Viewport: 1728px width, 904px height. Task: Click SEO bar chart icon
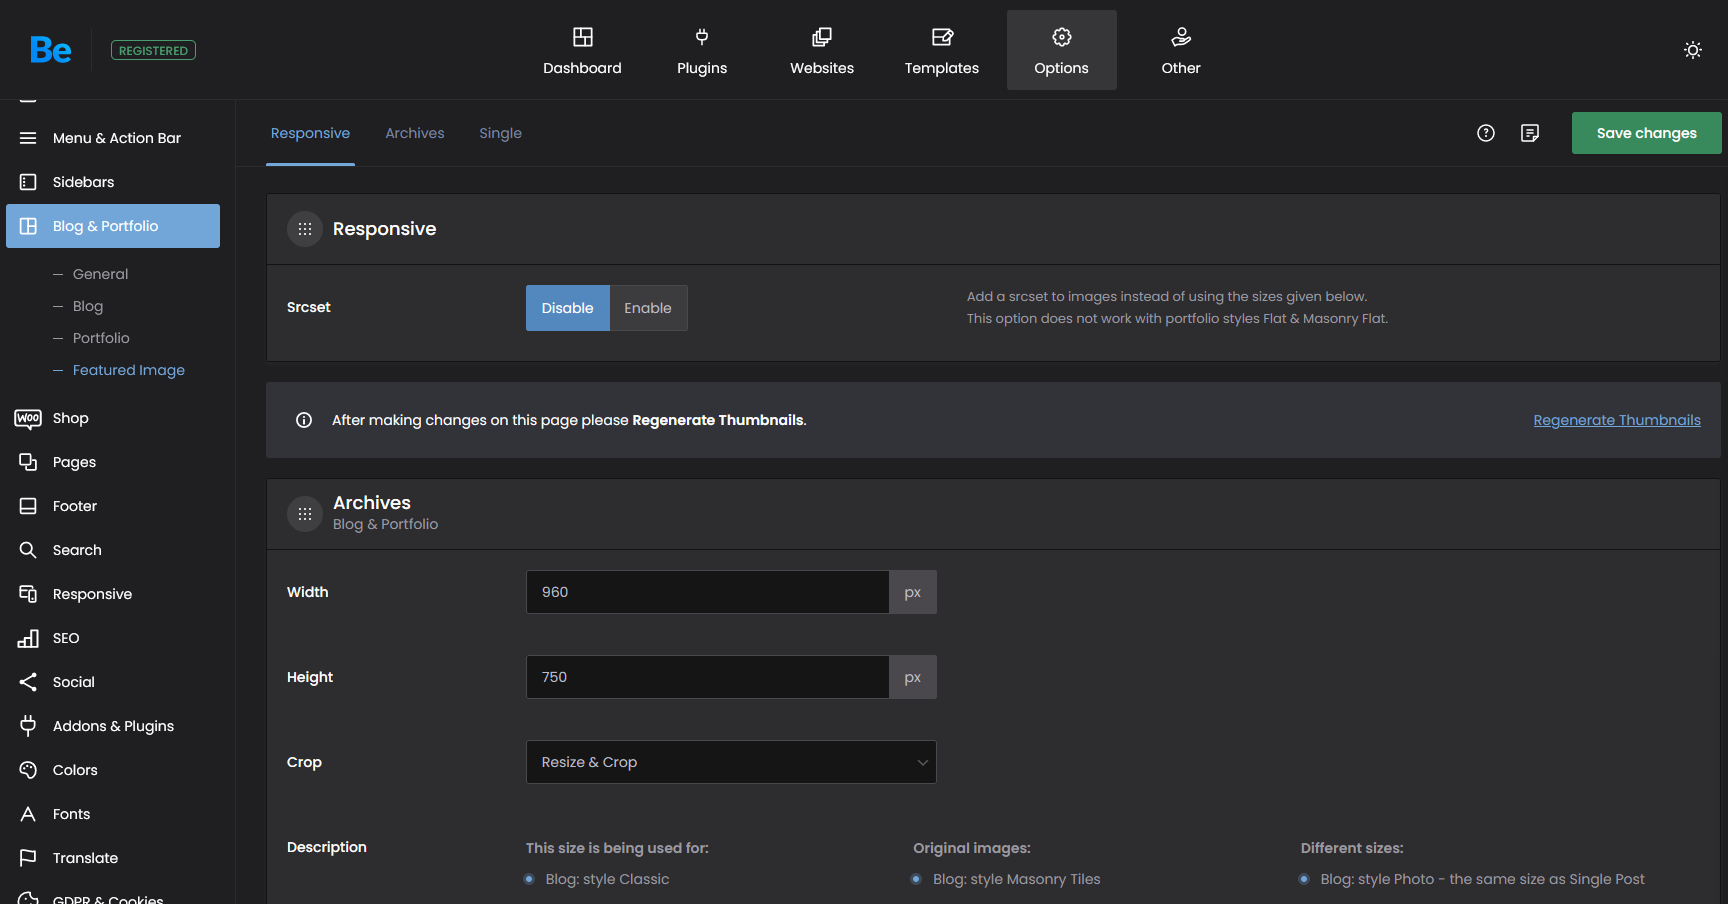pos(28,638)
